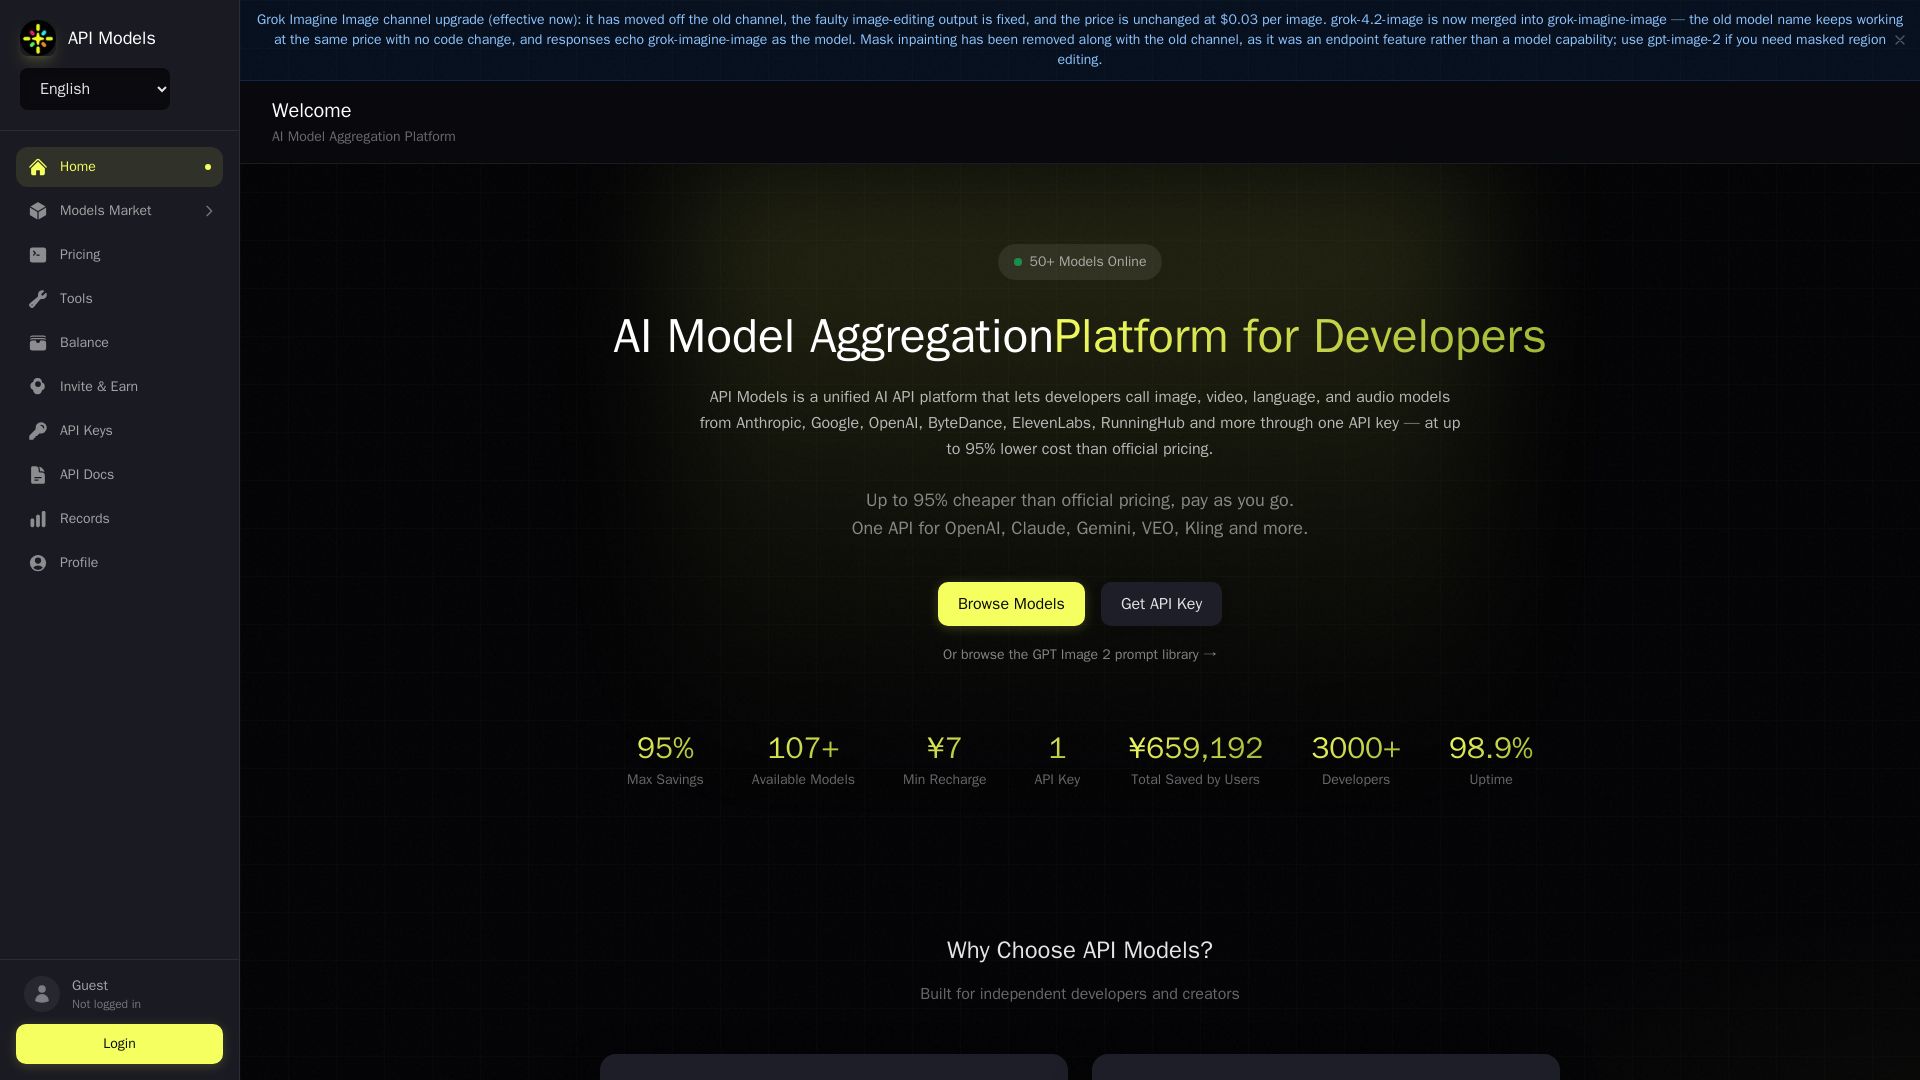Click the Pricing tag icon
The width and height of the screenshot is (1920, 1080).
[x=38, y=255]
